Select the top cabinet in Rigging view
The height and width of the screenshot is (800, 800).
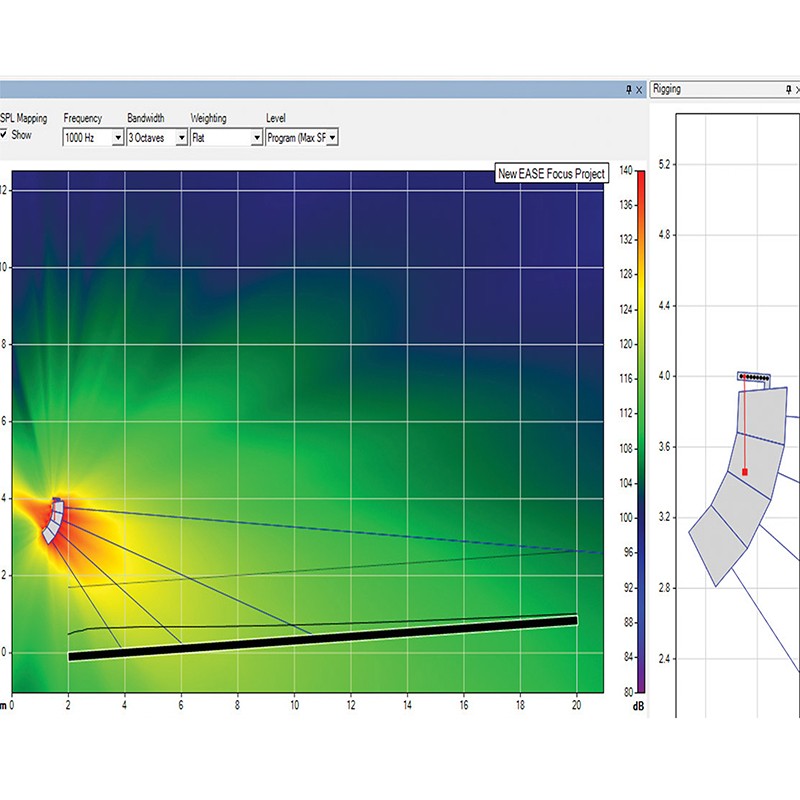pyautogui.click(x=762, y=415)
